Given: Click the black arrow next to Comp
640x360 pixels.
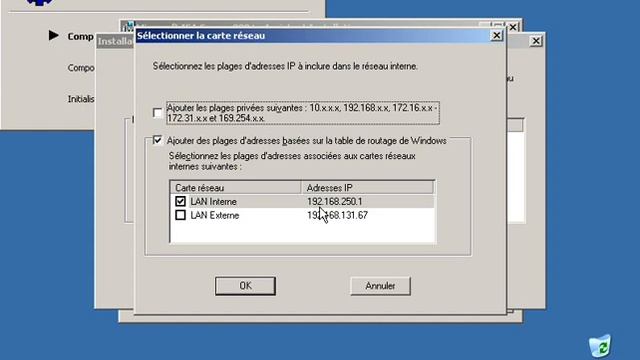Looking at the screenshot, I should tap(53, 36).
